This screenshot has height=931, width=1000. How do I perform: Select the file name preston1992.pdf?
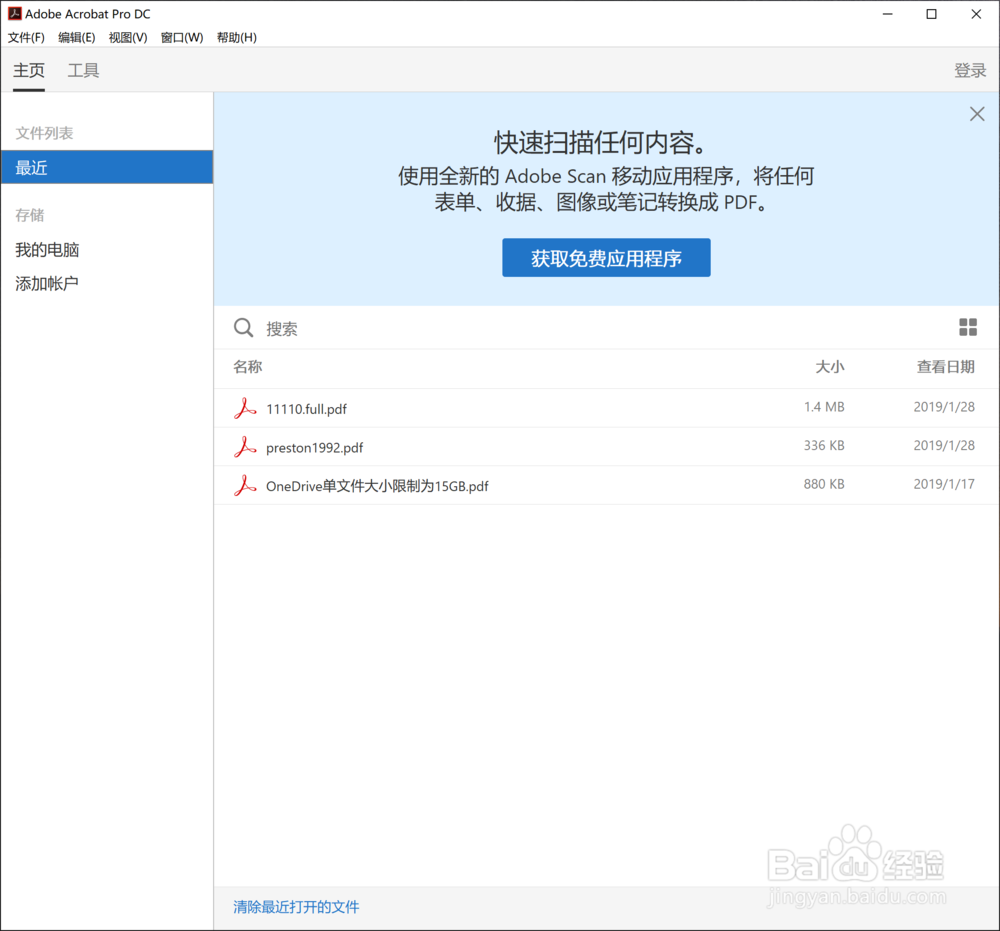pos(314,448)
